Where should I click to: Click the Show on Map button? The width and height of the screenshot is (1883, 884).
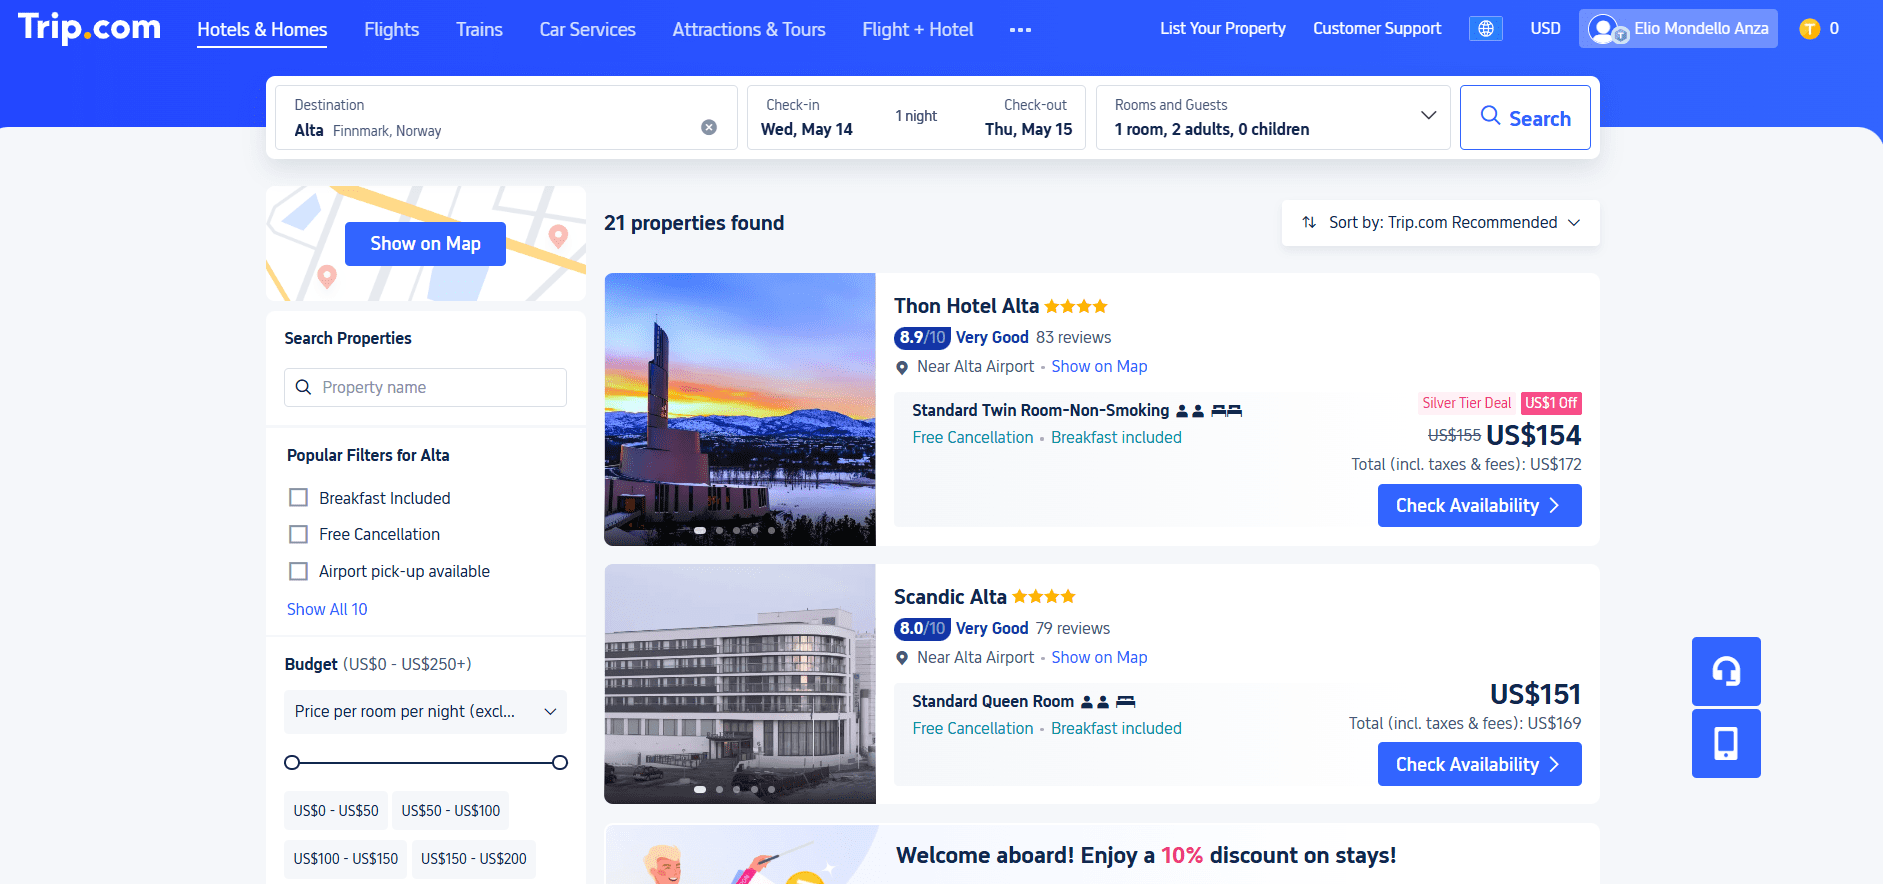[x=425, y=244]
